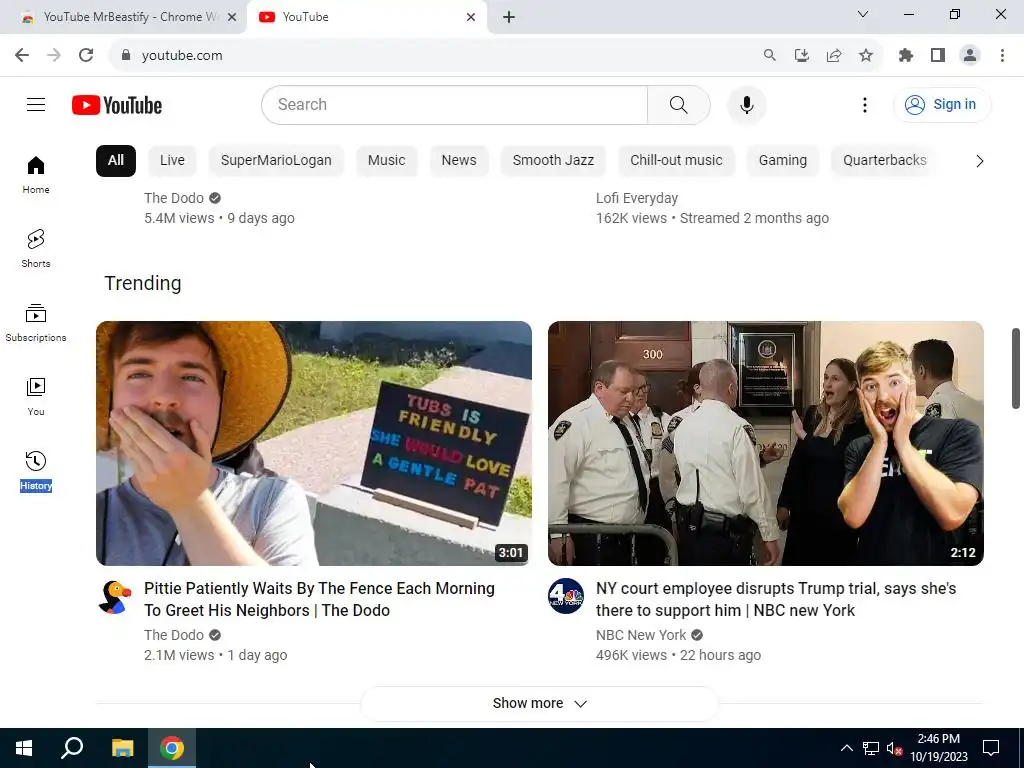This screenshot has height=768, width=1024.
Task: Open Shorts from sidebar
Action: click(36, 249)
